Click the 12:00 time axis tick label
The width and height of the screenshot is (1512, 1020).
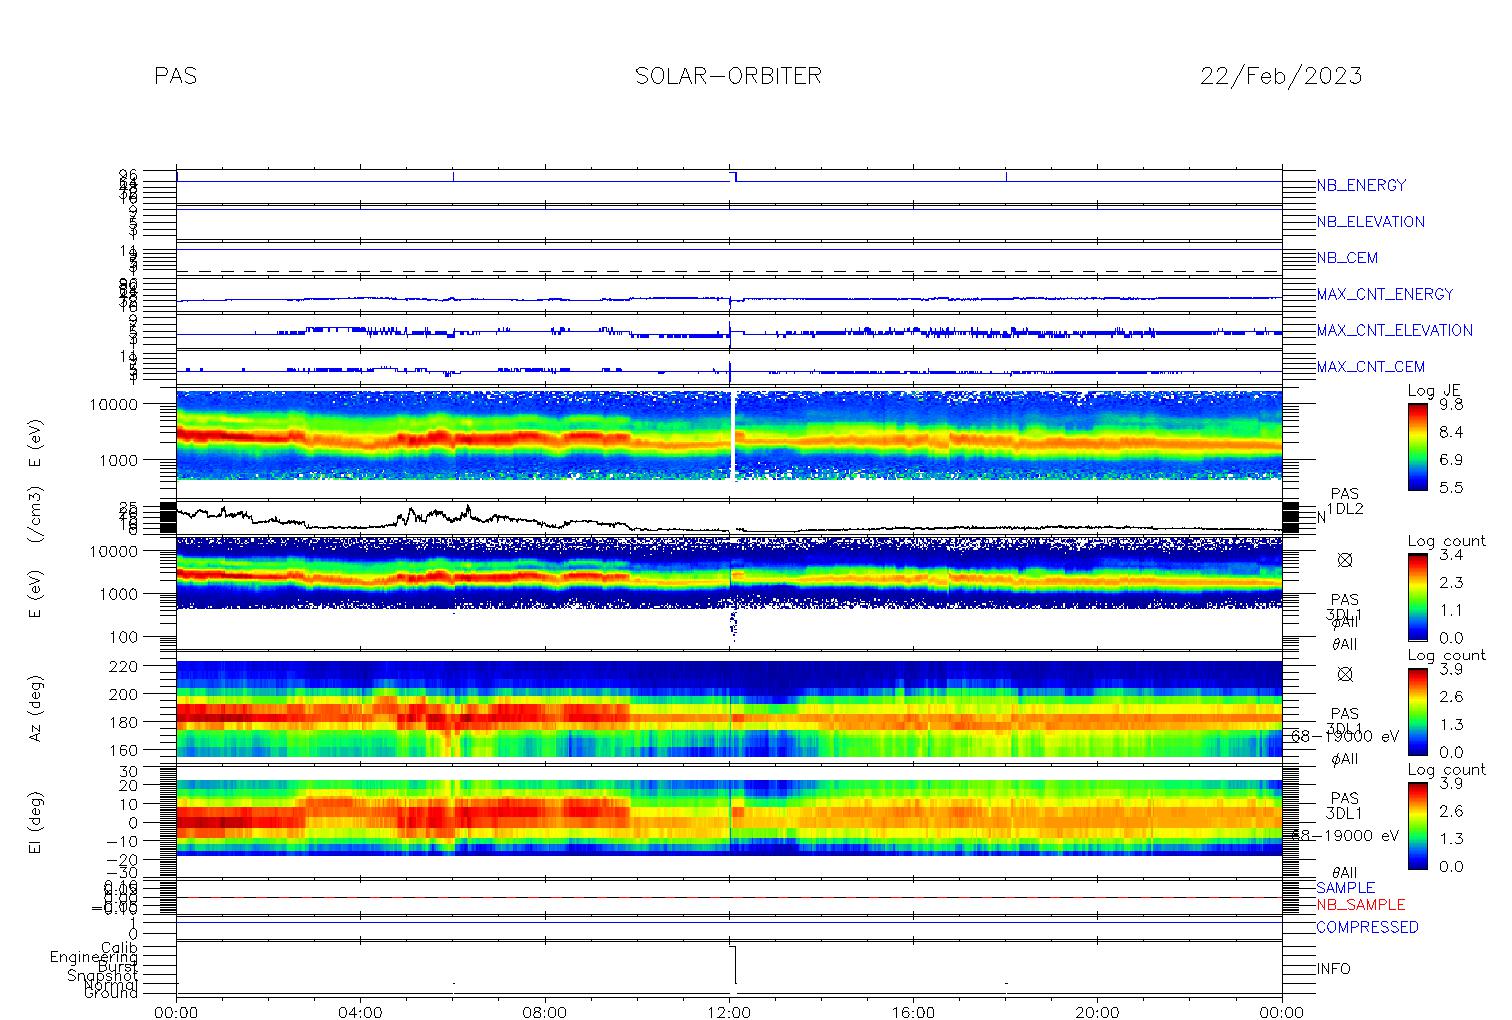(729, 1012)
